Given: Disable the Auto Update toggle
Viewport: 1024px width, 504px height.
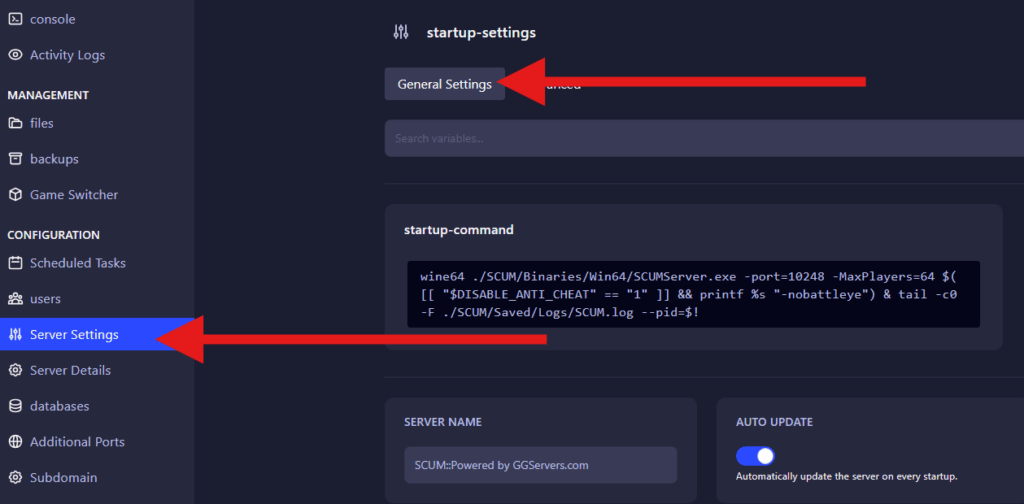Looking at the screenshot, I should (755, 456).
